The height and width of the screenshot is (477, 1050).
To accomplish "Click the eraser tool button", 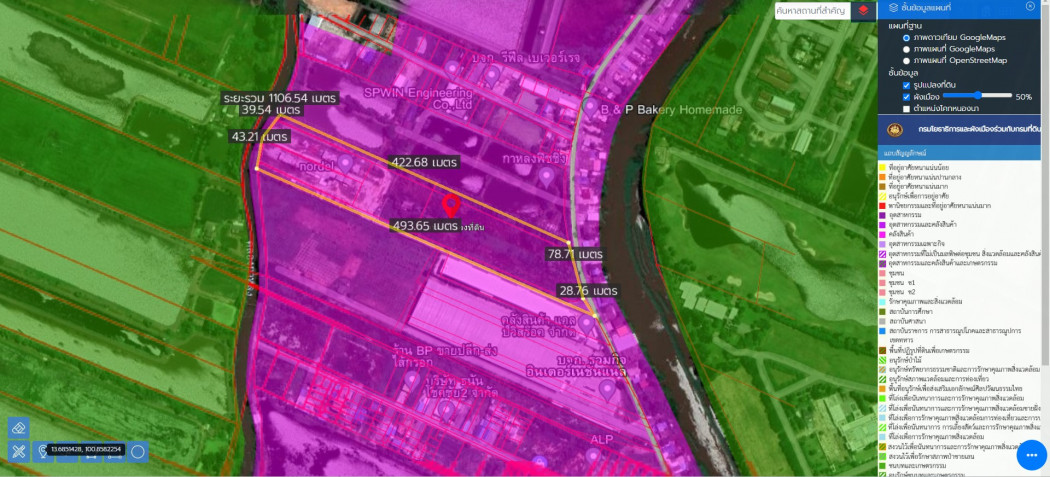I will click(x=18, y=427).
